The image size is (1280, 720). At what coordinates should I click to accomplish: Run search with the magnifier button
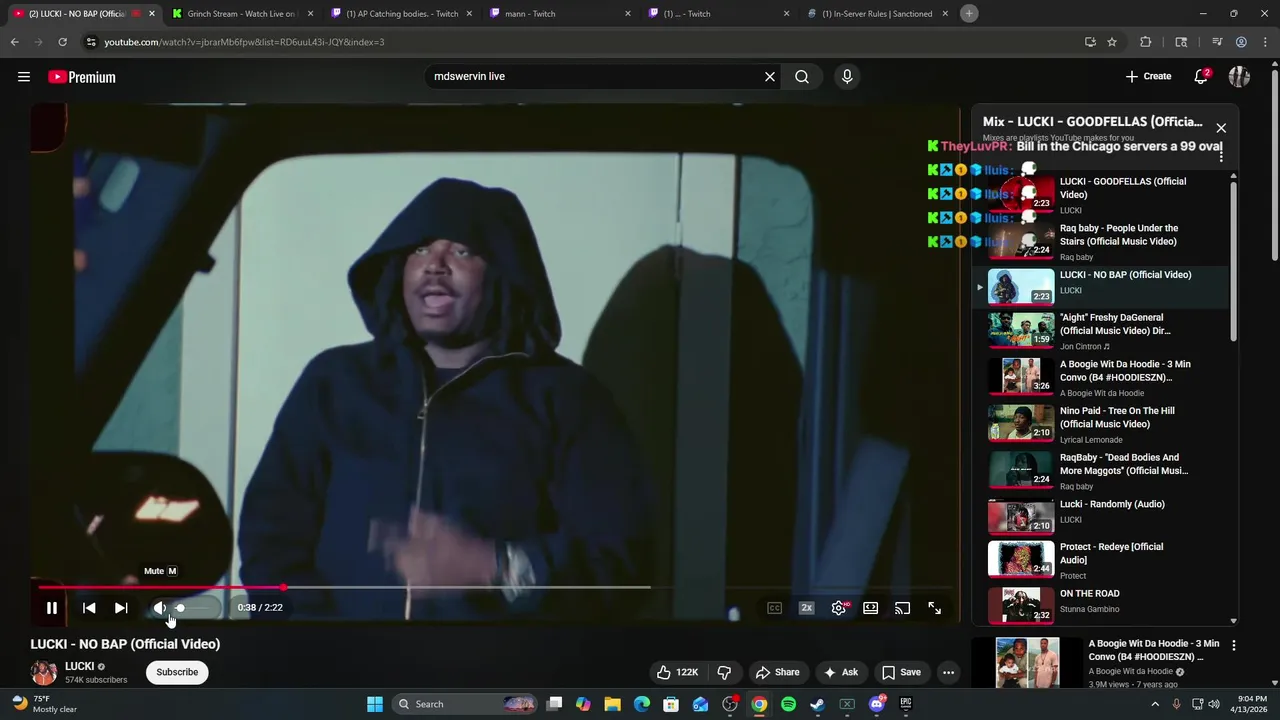(x=802, y=76)
